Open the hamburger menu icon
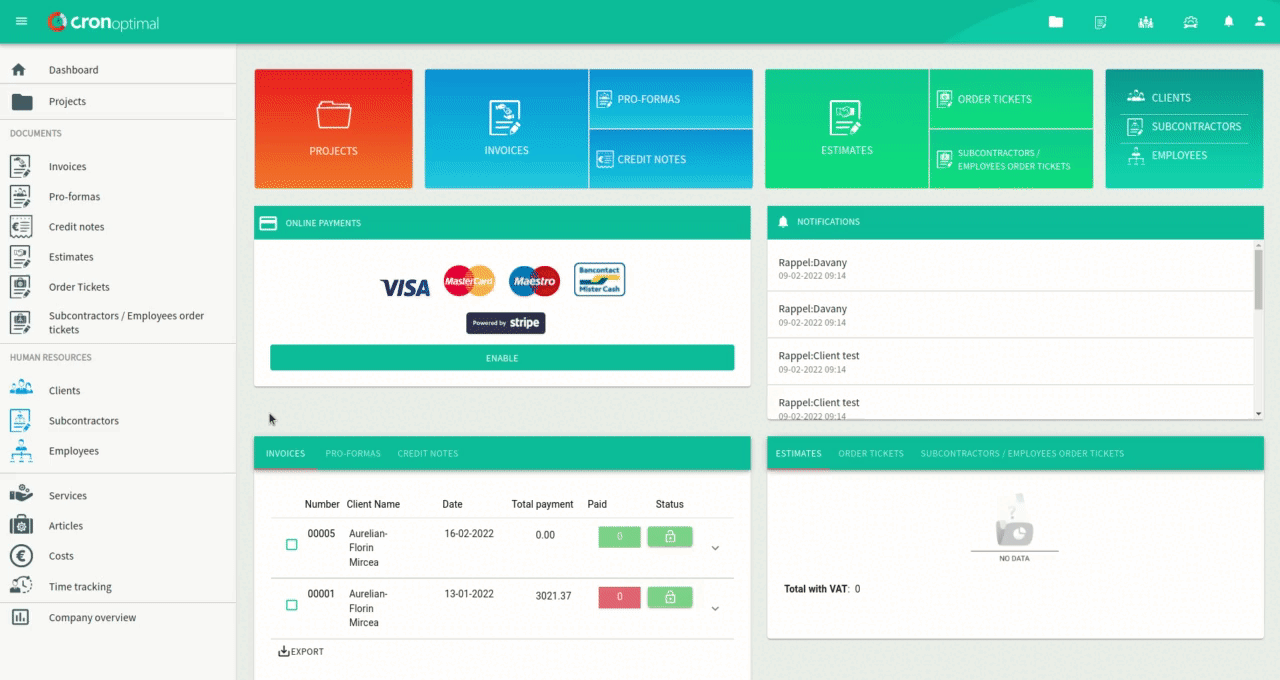Screen dimensions: 1280x680 point(22,22)
